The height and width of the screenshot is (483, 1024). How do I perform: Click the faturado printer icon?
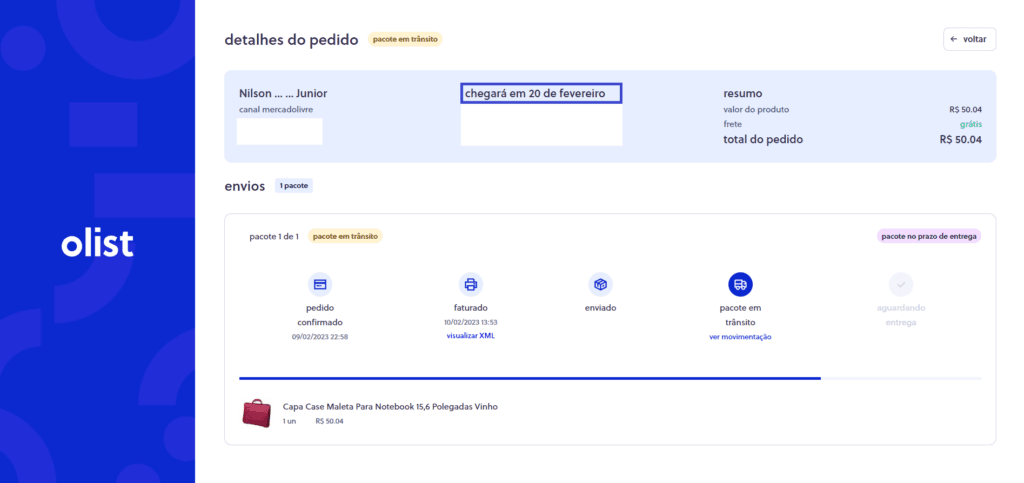pos(470,285)
